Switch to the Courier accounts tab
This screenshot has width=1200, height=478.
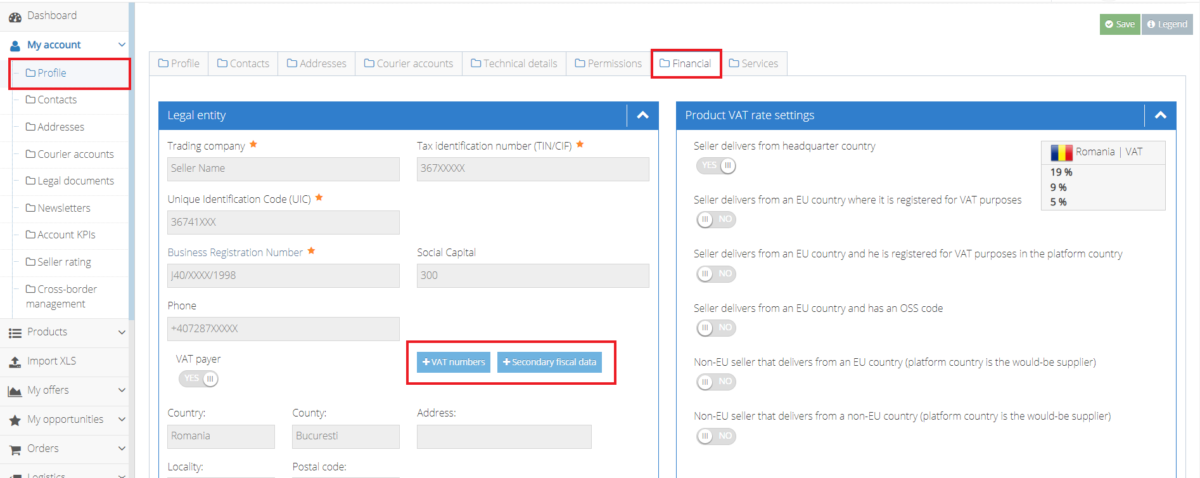point(408,64)
